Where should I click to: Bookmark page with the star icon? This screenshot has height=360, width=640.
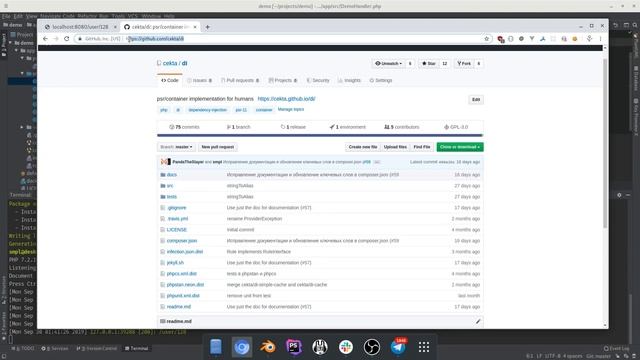pyautogui.click(x=487, y=39)
